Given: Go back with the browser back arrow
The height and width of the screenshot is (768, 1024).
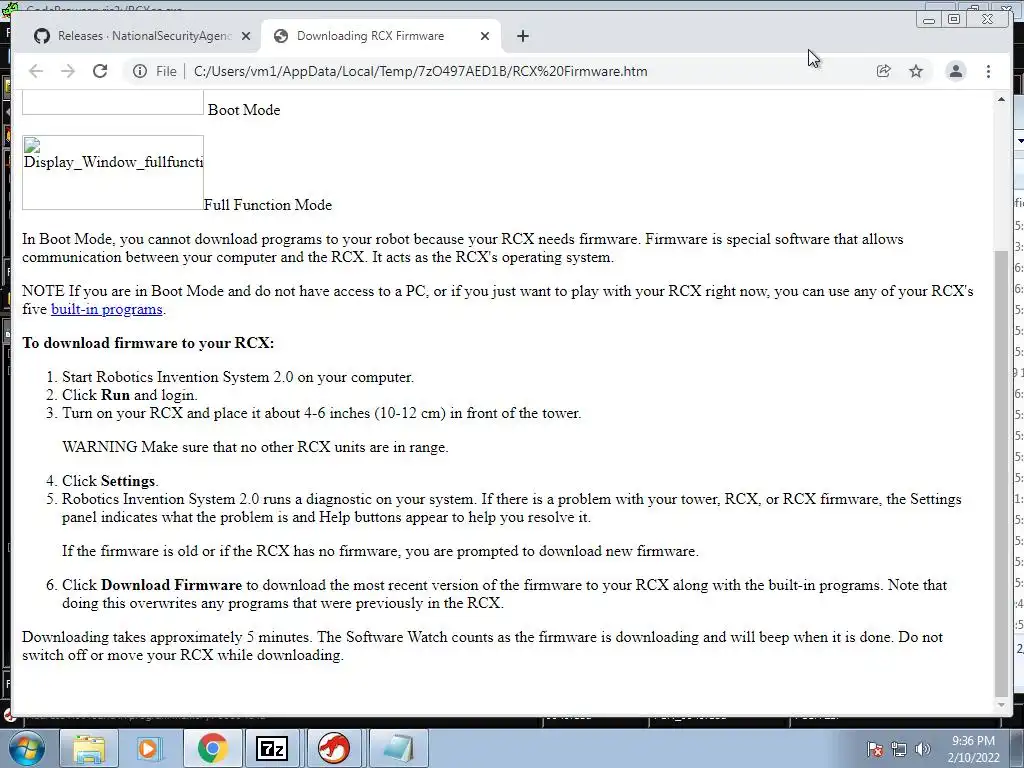Looking at the screenshot, I should (x=36, y=71).
